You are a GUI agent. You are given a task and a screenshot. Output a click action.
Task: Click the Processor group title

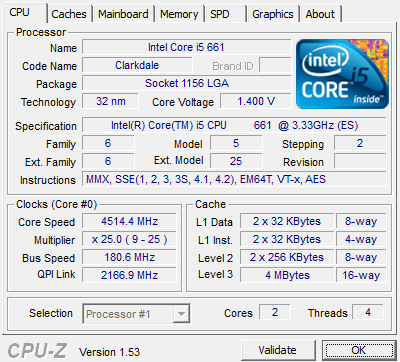click(x=41, y=32)
